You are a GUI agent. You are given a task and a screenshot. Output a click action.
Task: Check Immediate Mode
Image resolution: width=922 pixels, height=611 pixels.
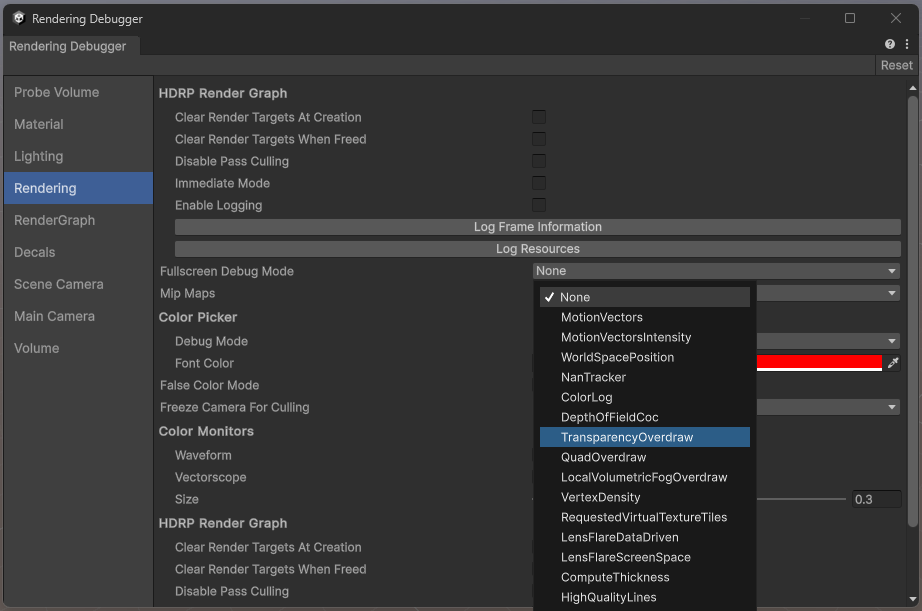pyautogui.click(x=539, y=183)
